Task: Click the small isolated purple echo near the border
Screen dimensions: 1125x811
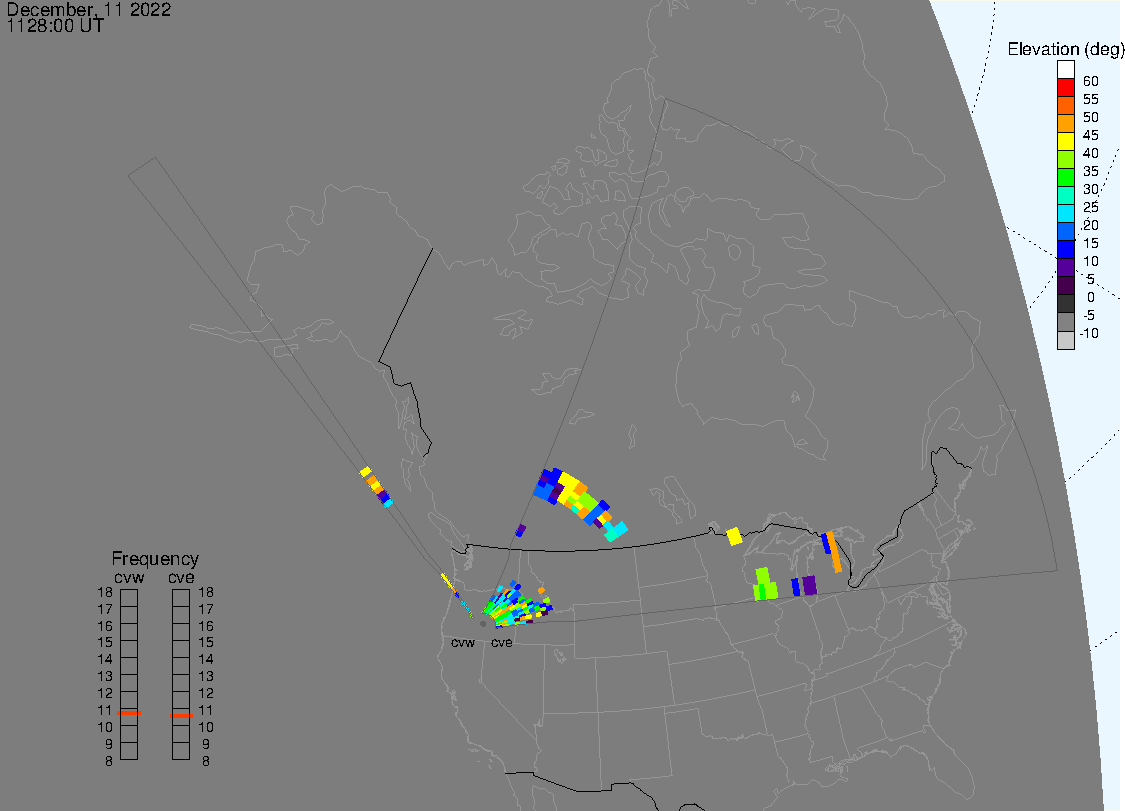Action: click(x=520, y=530)
